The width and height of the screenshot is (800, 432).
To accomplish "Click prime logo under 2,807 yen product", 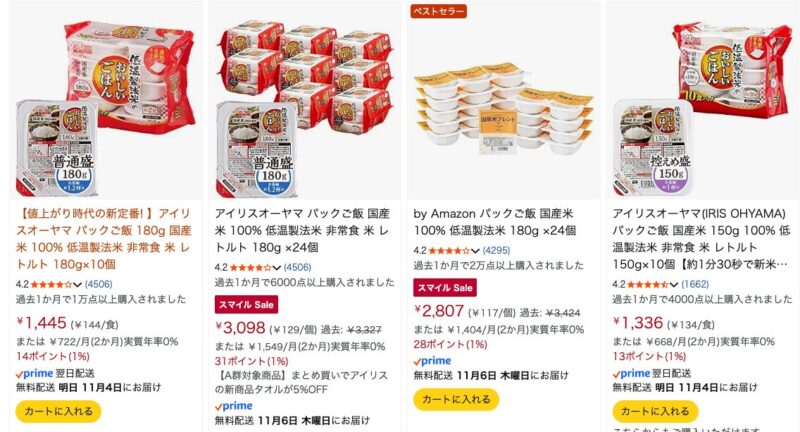I will [x=433, y=361].
